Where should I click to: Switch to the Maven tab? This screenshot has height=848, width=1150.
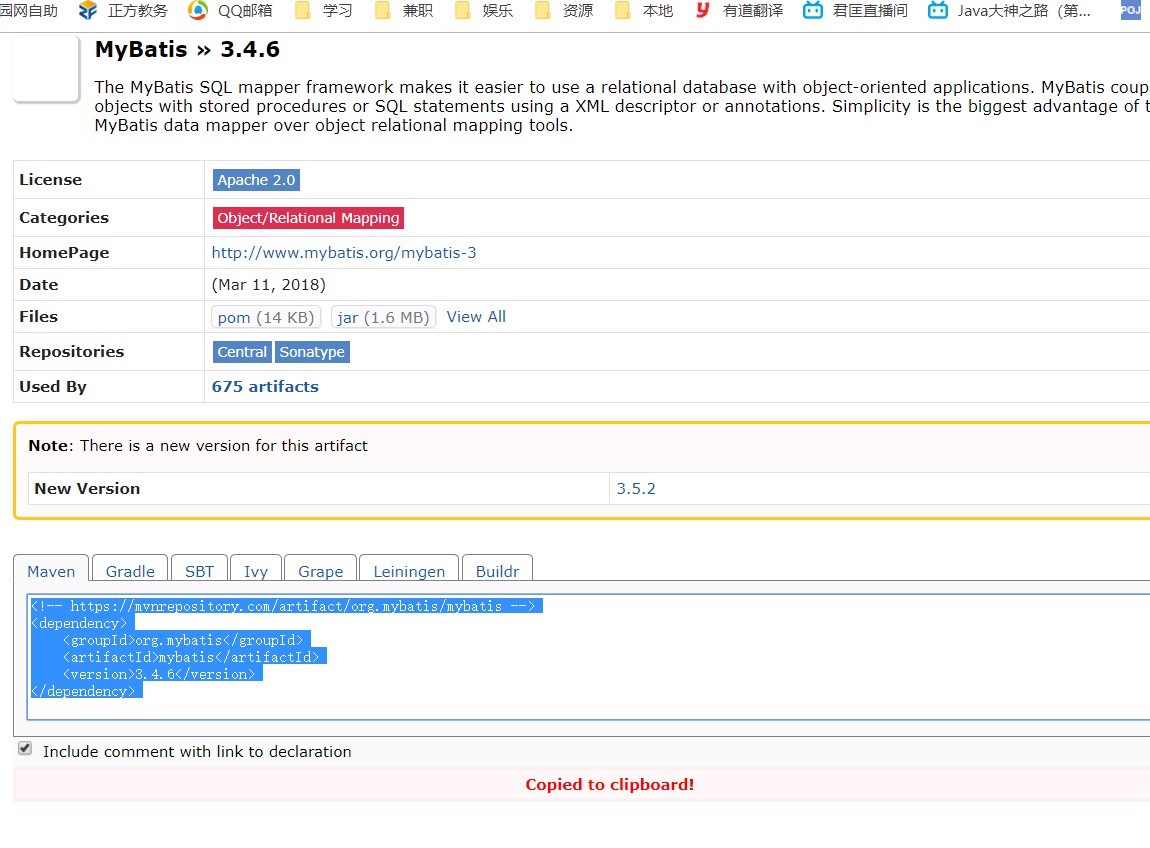click(x=51, y=571)
